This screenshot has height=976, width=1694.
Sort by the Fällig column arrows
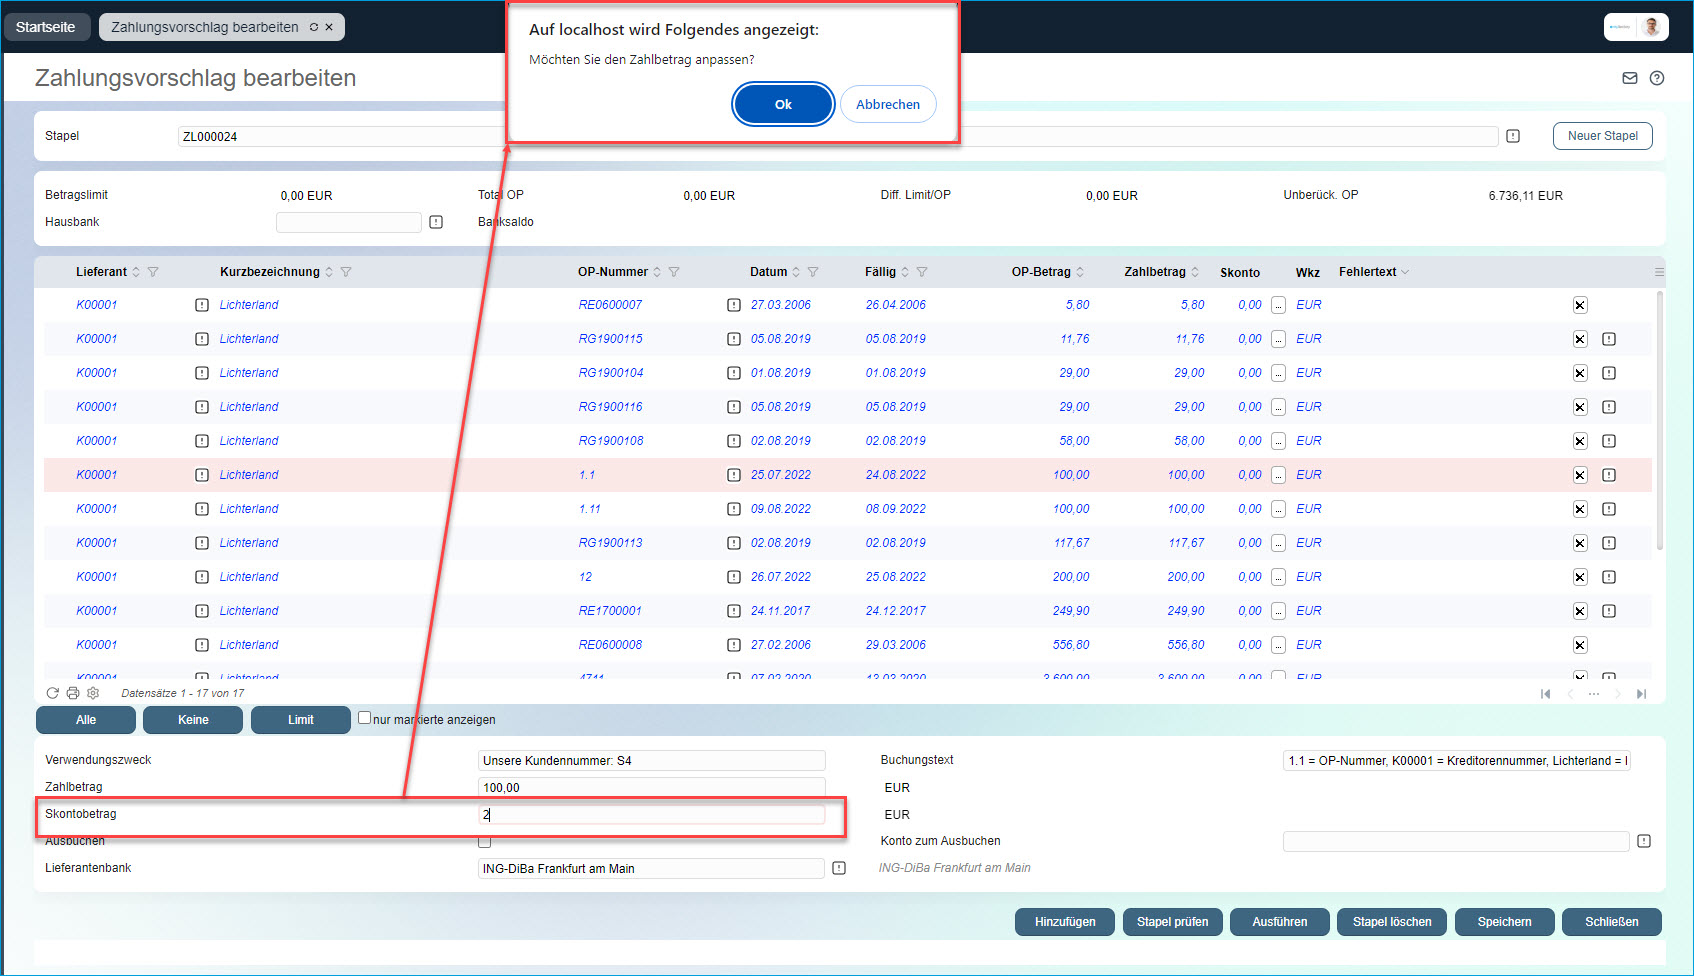(x=905, y=272)
